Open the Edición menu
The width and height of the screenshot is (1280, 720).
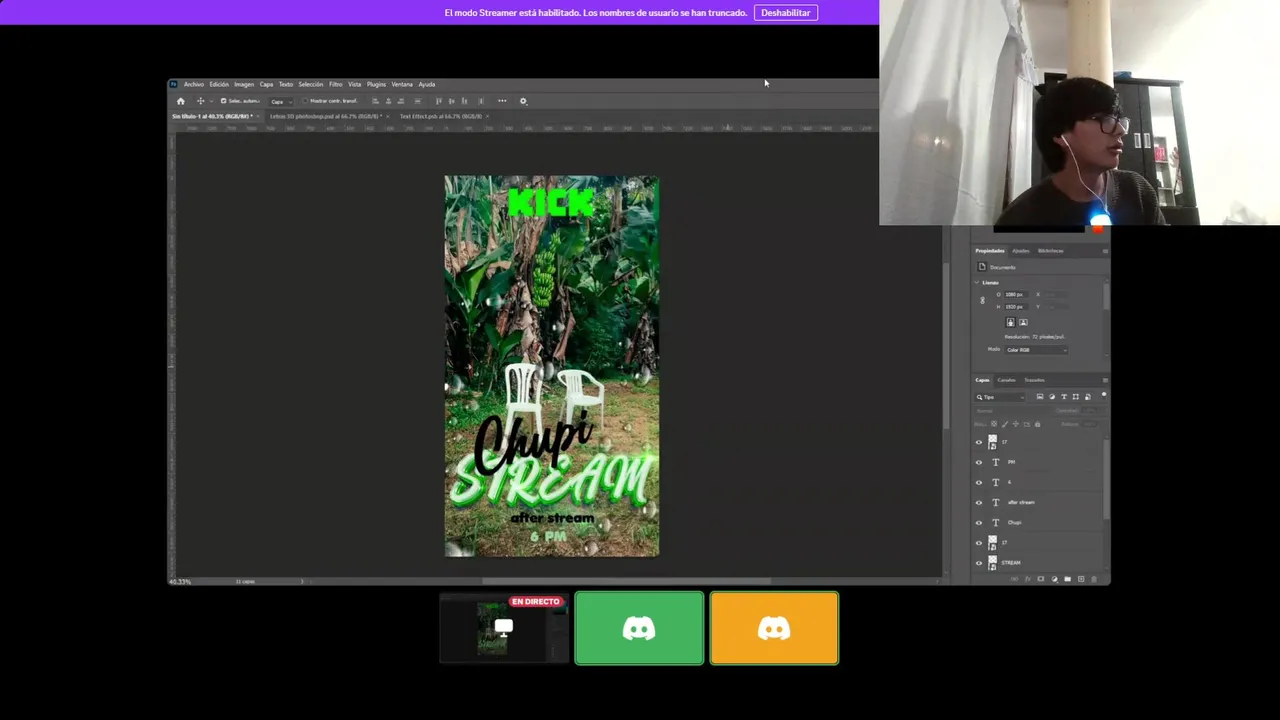(x=219, y=84)
